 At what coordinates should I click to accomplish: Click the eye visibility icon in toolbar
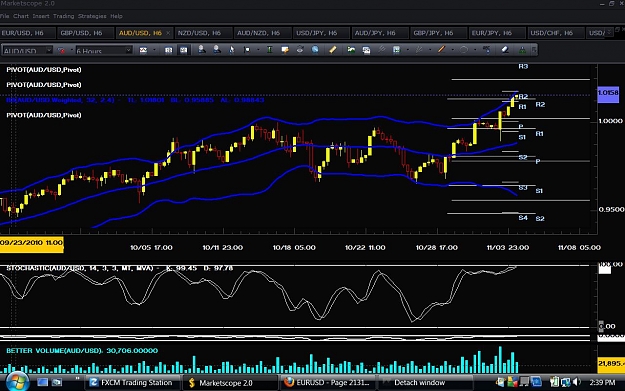click(300, 50)
